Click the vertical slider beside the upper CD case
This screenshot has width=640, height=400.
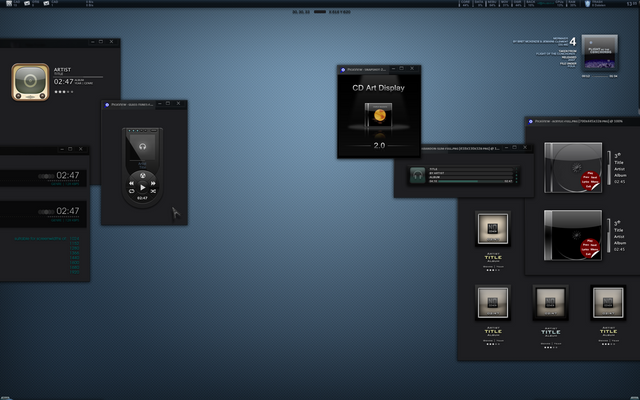click(609, 168)
